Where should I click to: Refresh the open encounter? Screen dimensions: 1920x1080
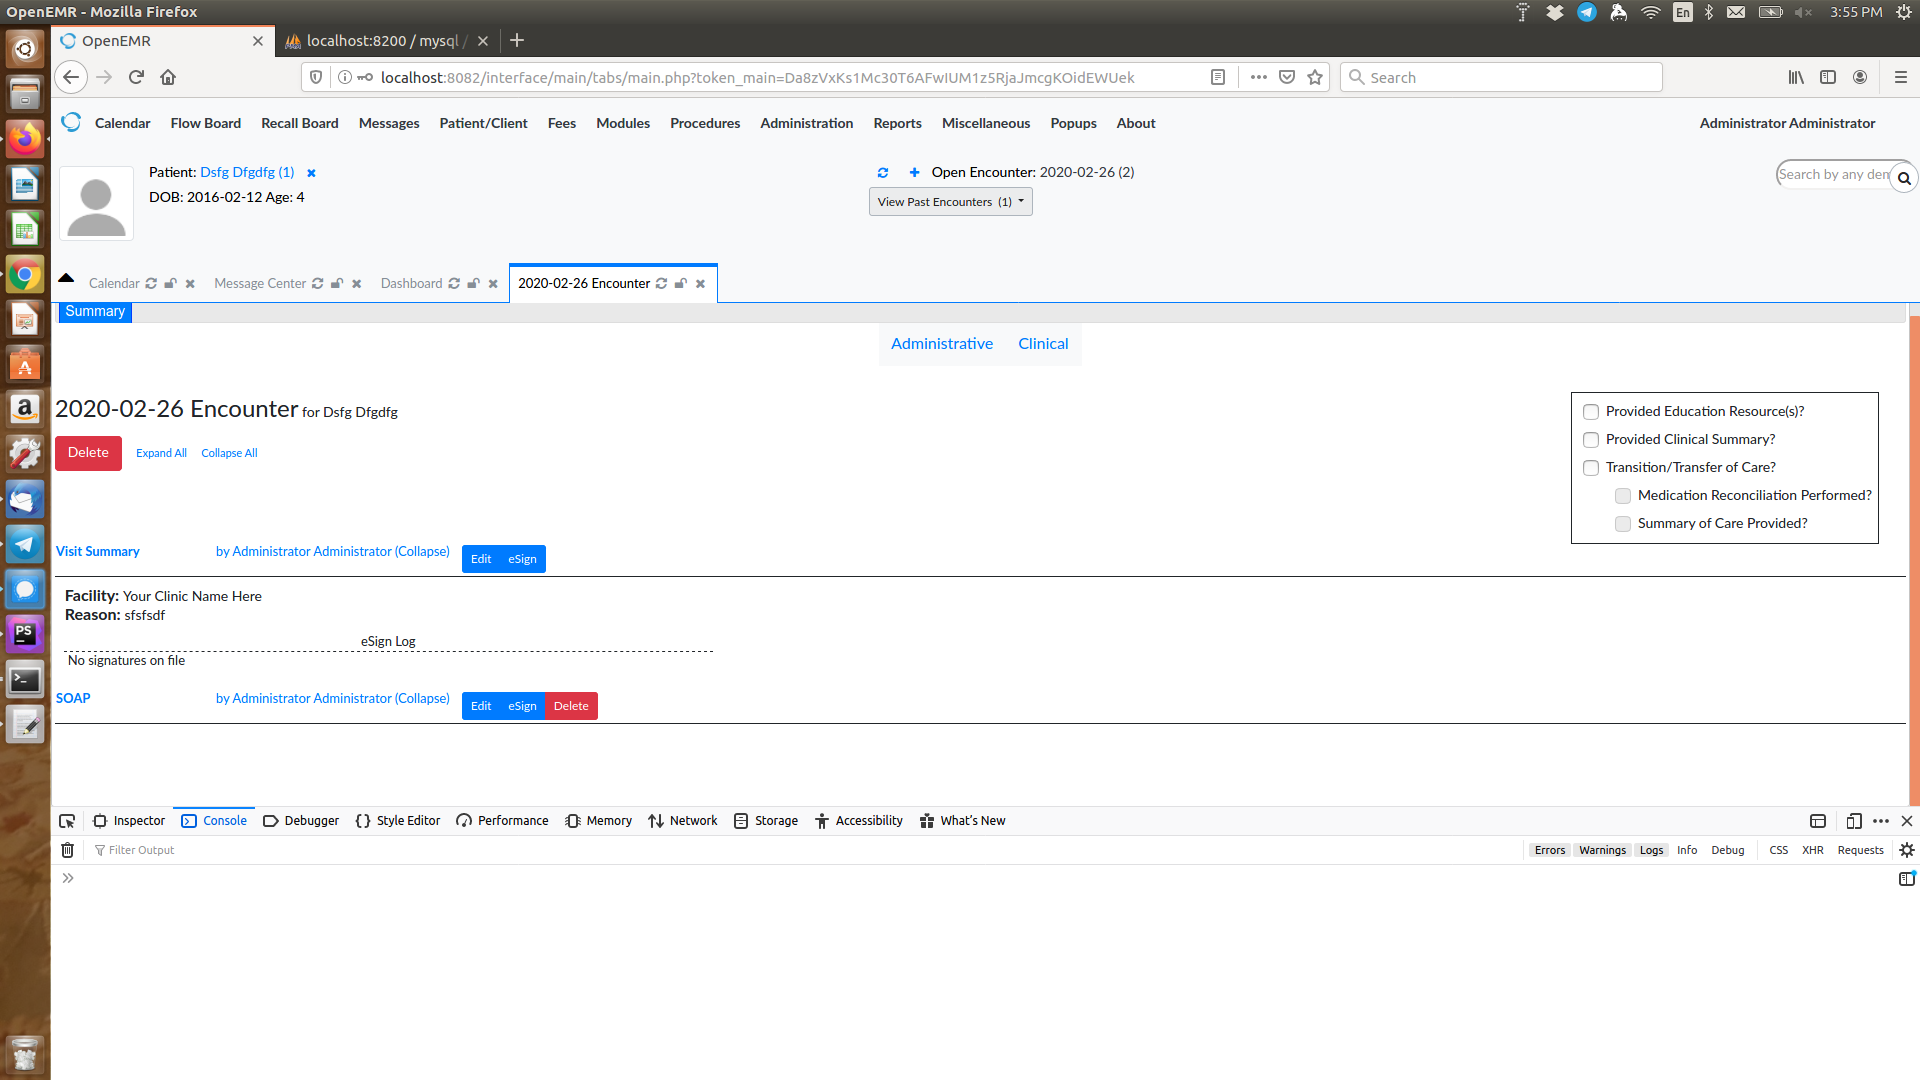click(883, 172)
